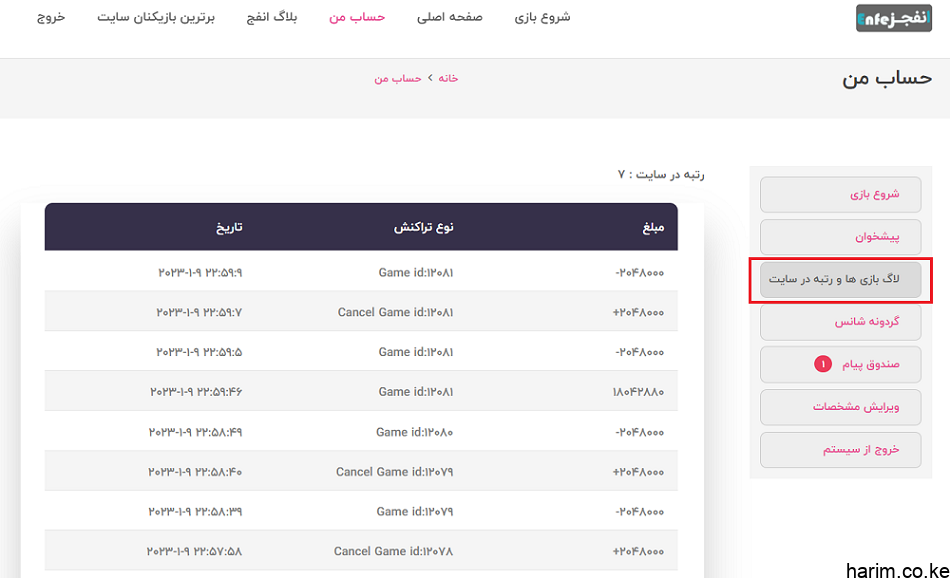Open بلاگ انفج from the top menu

click(x=278, y=17)
